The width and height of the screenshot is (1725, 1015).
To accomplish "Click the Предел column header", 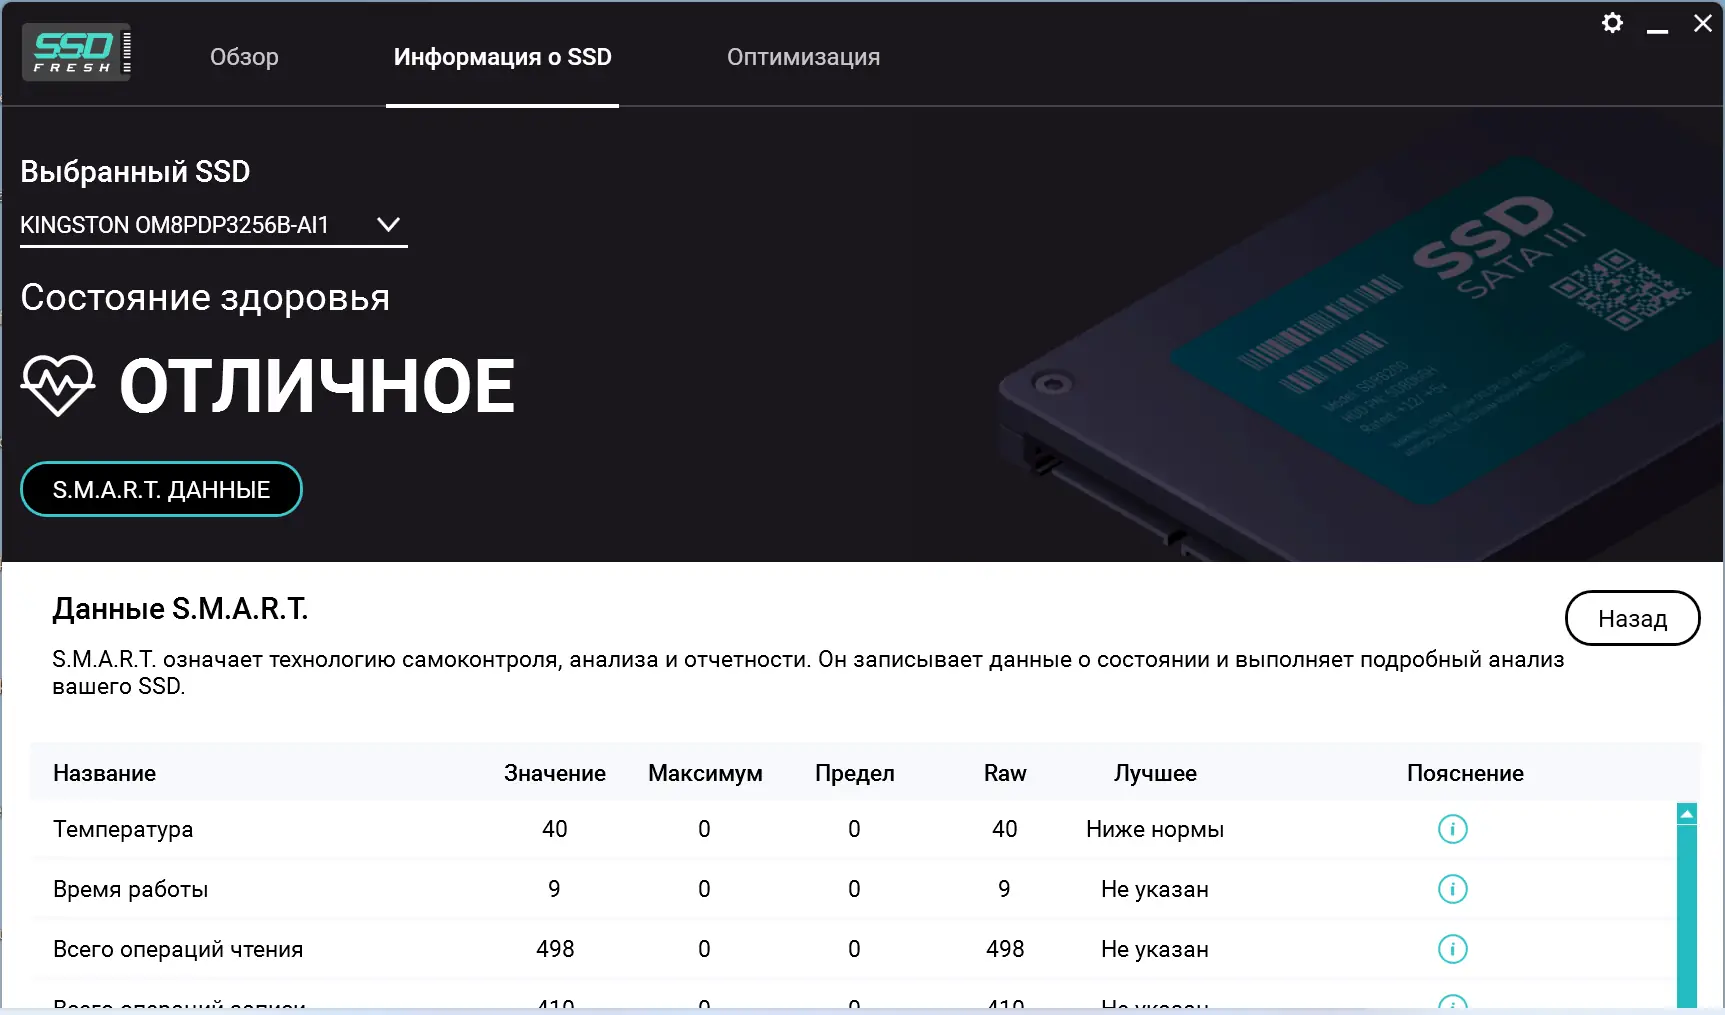I will 855,773.
